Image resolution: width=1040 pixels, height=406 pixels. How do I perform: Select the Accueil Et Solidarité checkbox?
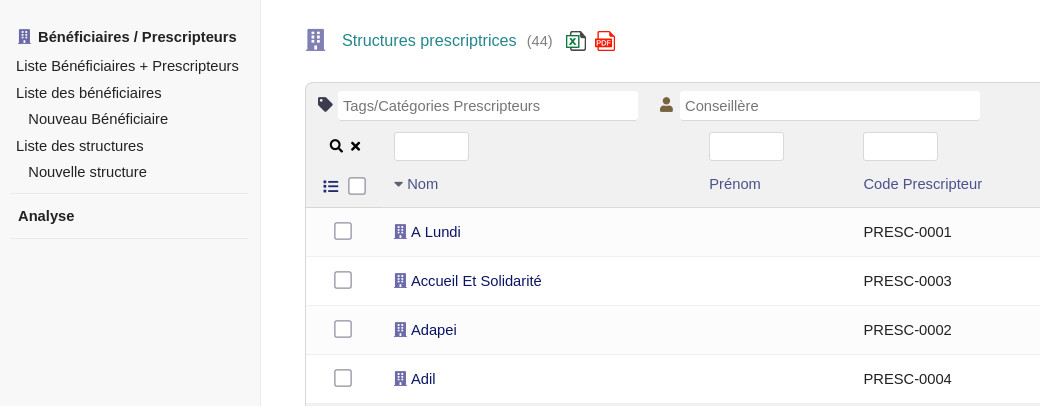pos(343,280)
